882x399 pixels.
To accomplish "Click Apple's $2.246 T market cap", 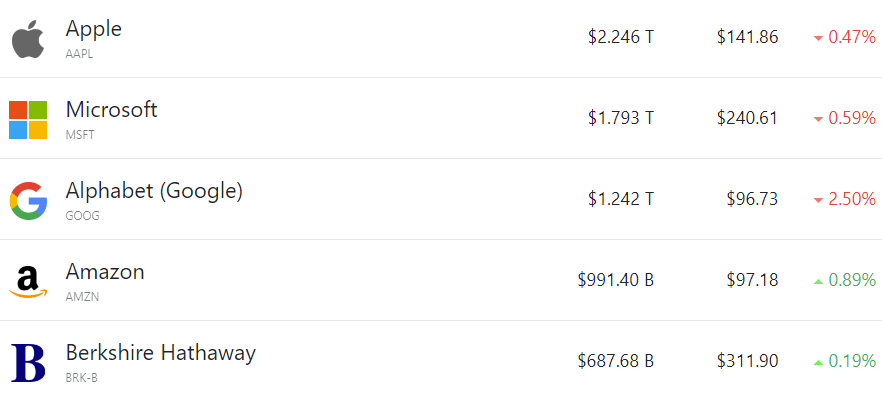I will [x=621, y=37].
